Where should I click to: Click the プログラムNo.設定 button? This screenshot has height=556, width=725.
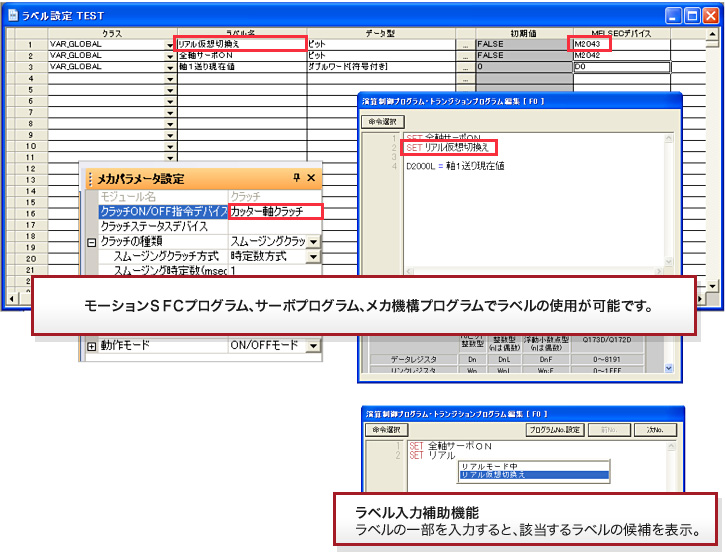pos(555,430)
